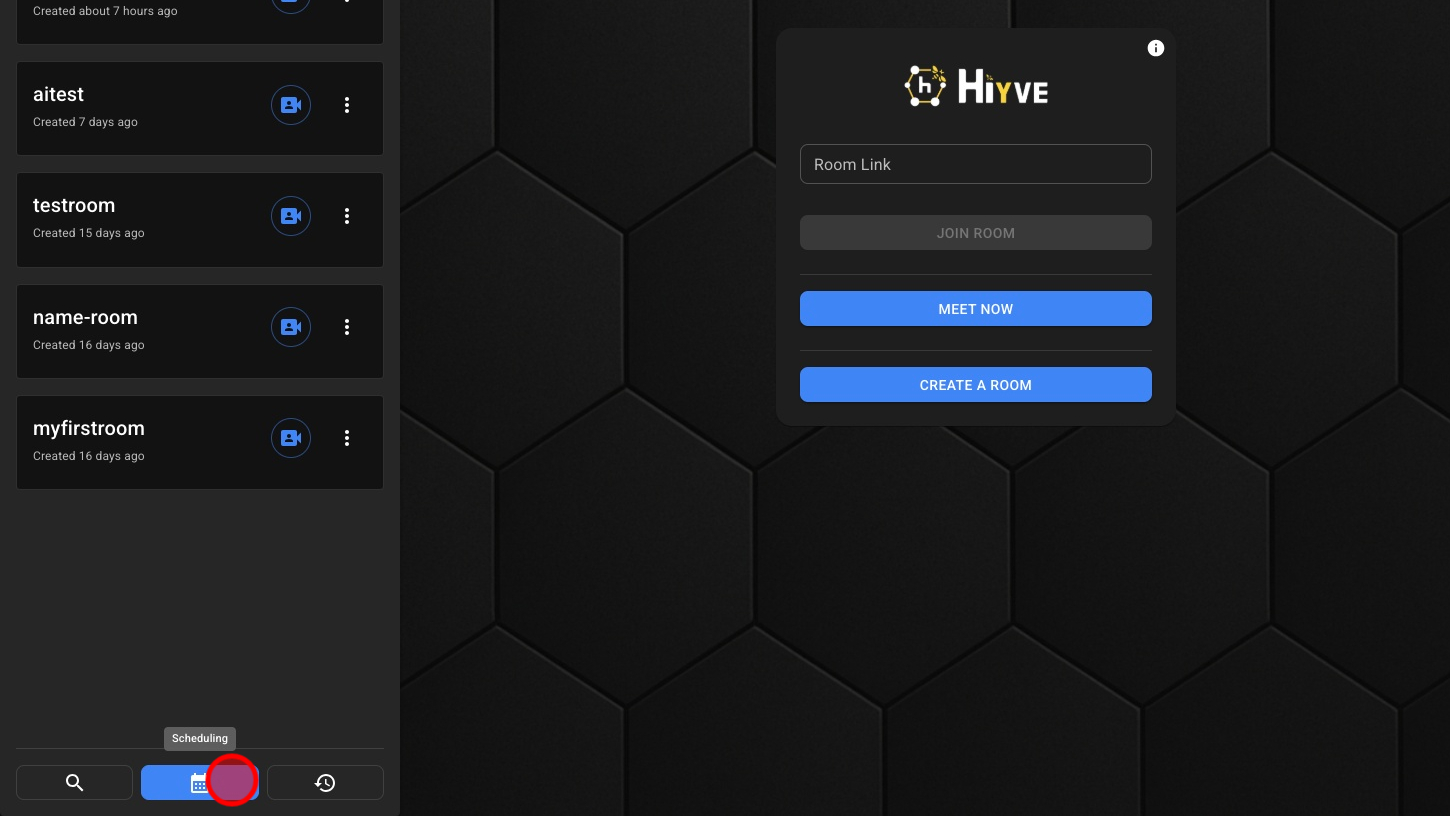Open more options for myfirstroom

click(x=347, y=438)
